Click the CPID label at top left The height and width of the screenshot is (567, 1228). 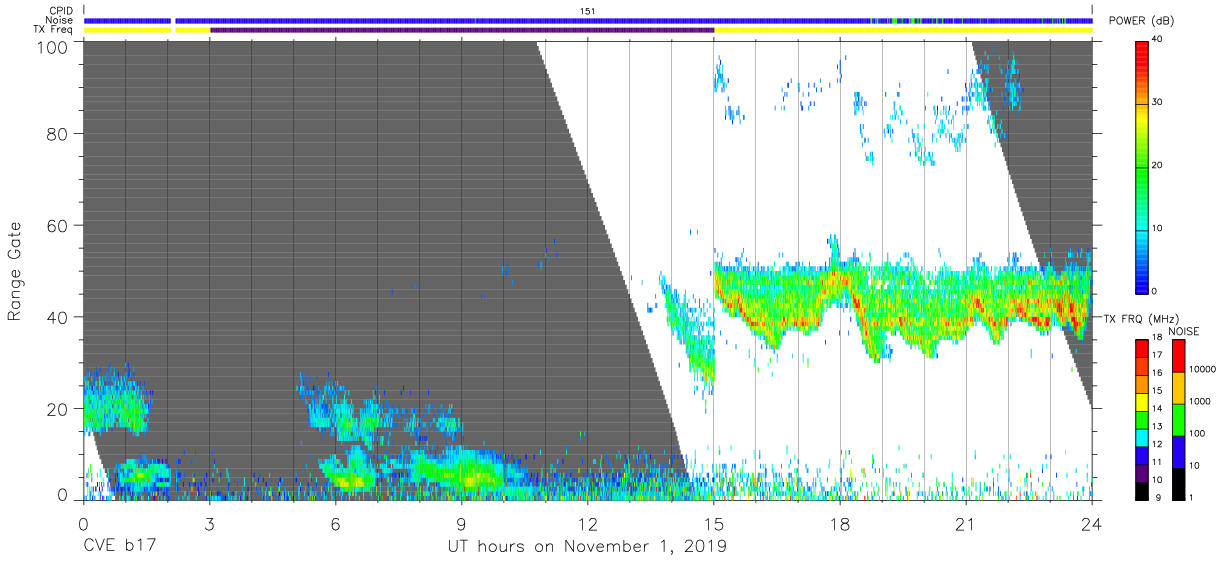[x=60, y=10]
